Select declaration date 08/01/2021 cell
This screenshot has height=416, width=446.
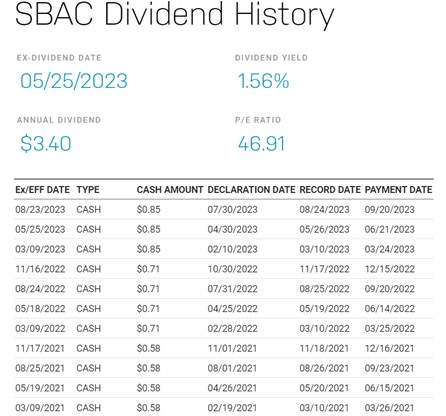(x=232, y=368)
